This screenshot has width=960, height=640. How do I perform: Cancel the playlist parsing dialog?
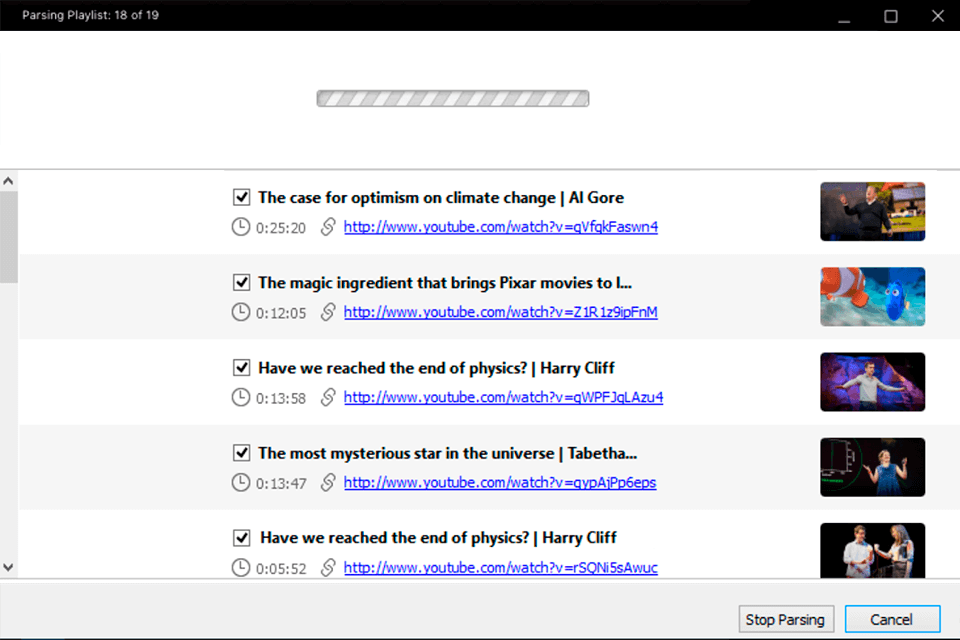pos(892,619)
